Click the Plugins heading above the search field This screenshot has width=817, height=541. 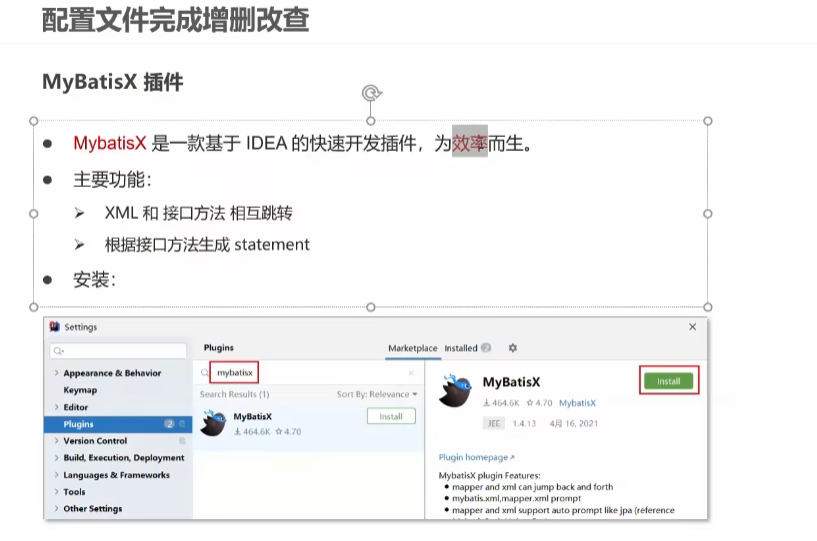click(x=219, y=348)
